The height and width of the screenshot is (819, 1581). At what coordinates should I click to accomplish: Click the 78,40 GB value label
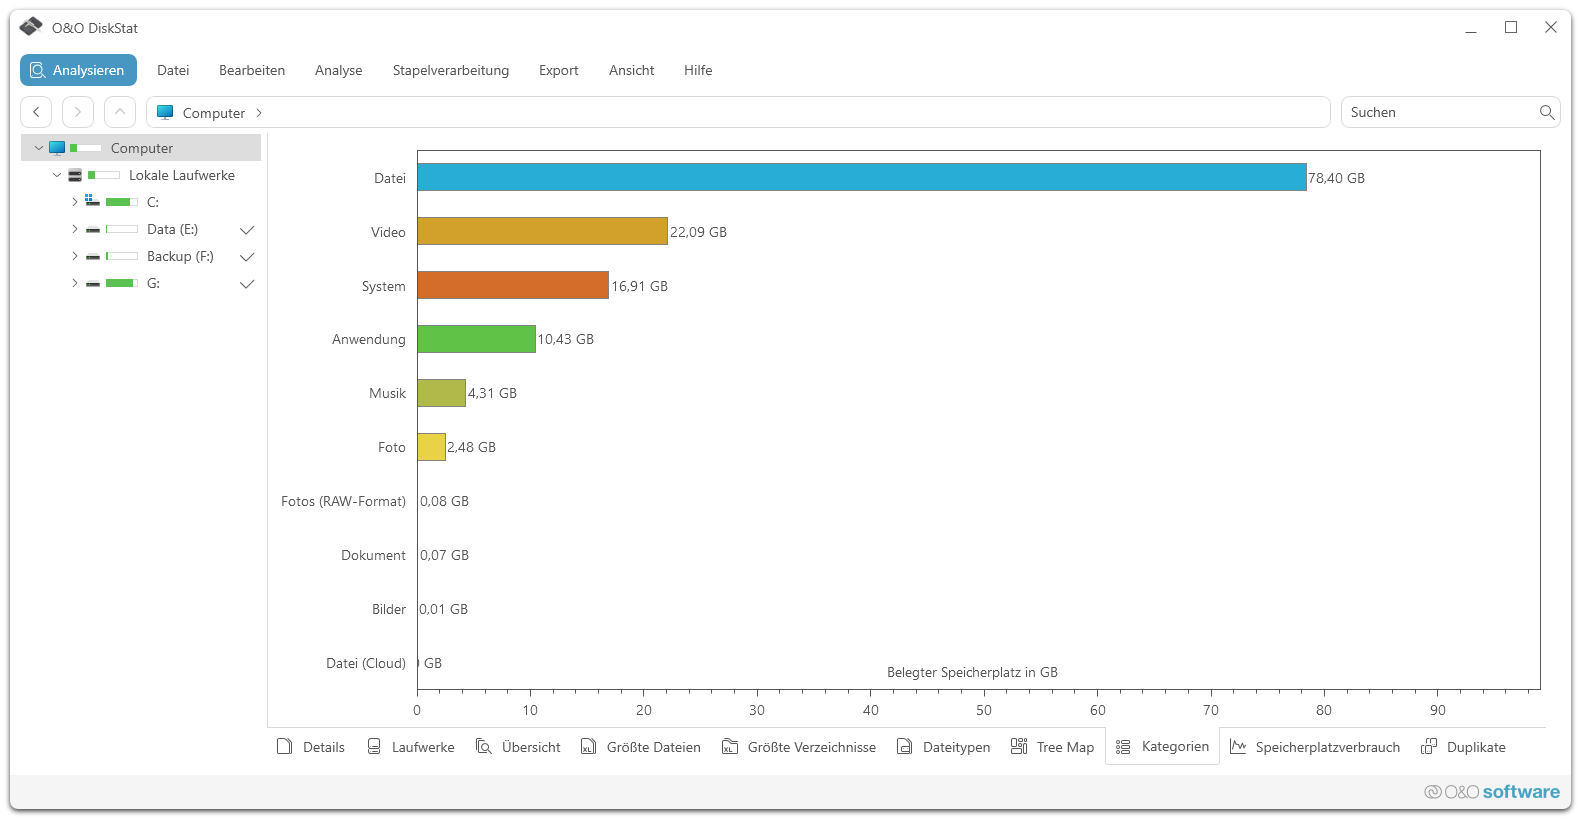(x=1336, y=178)
